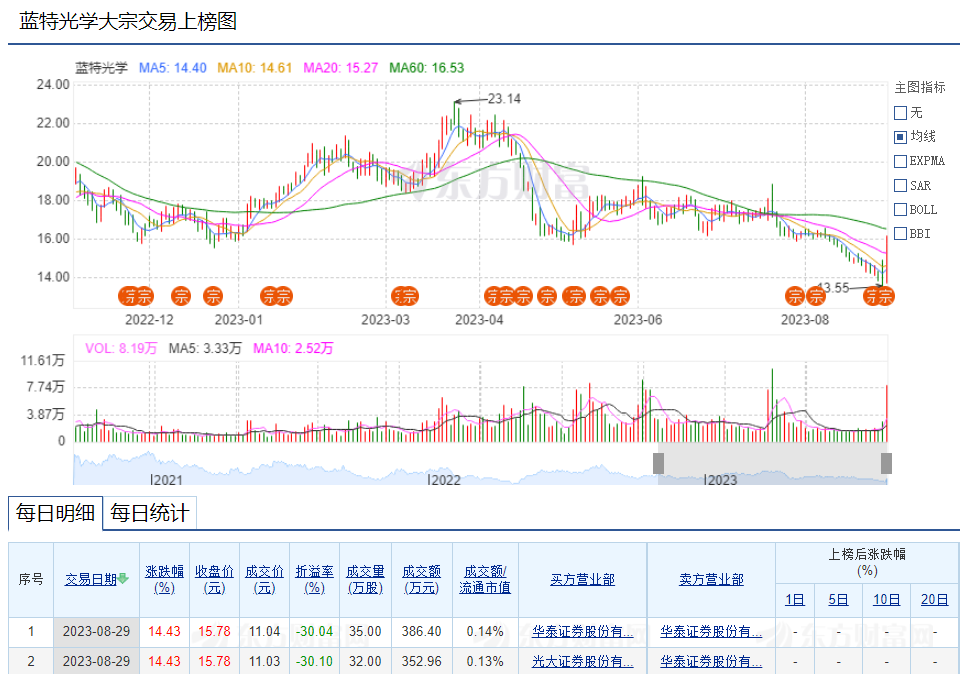Screen dimensions: 972x674
Task: Enable the EXPMA indicator checkbox
Action: pyautogui.click(x=900, y=161)
